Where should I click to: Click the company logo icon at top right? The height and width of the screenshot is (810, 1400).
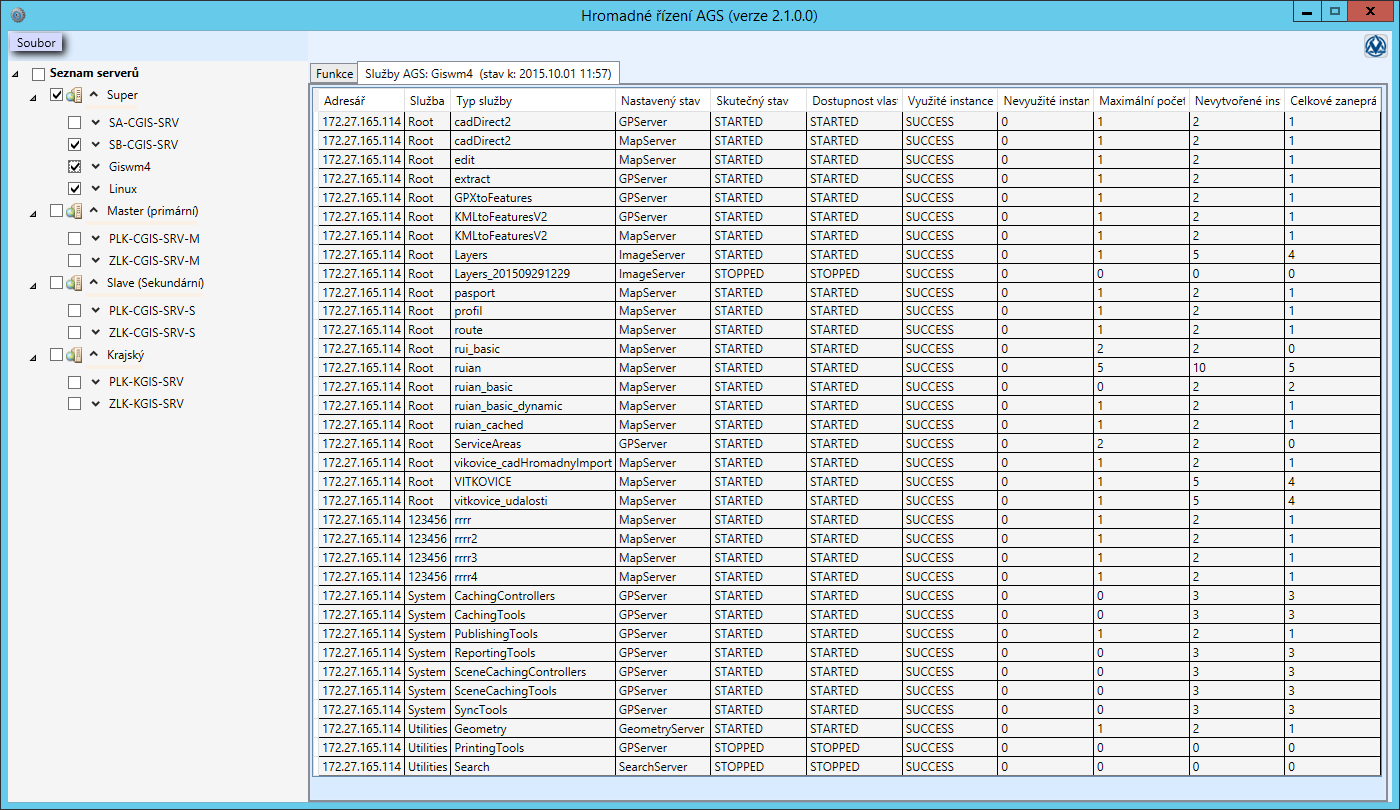click(1377, 47)
